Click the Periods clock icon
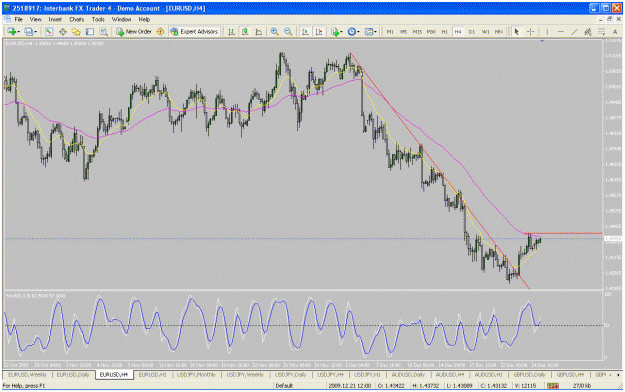 pyautogui.click(x=352, y=32)
